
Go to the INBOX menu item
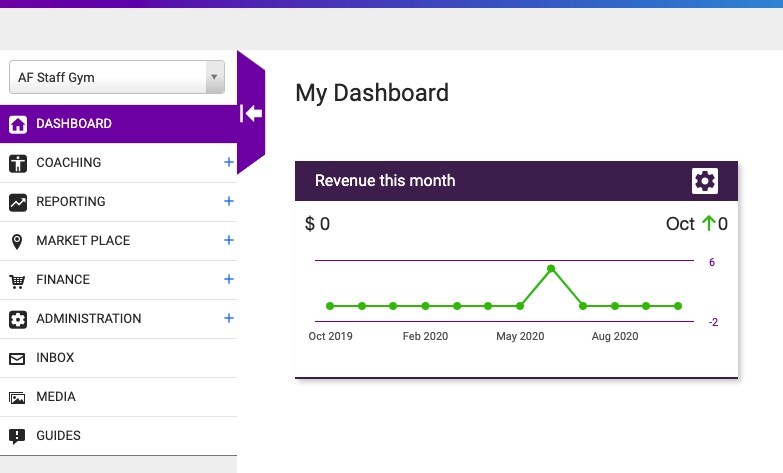118,358
